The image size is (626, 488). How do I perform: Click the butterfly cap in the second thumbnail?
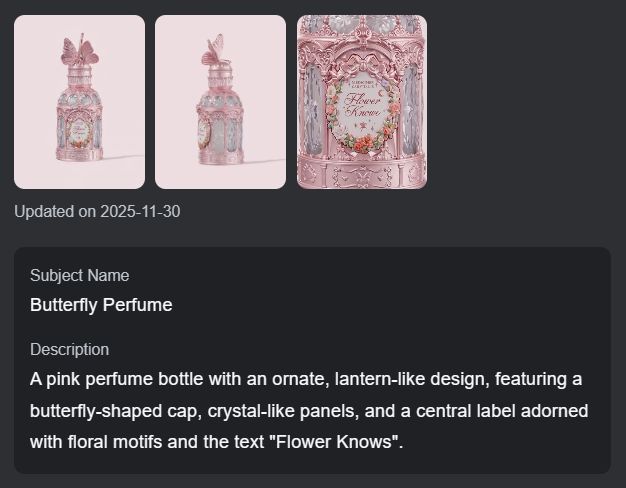tap(214, 47)
